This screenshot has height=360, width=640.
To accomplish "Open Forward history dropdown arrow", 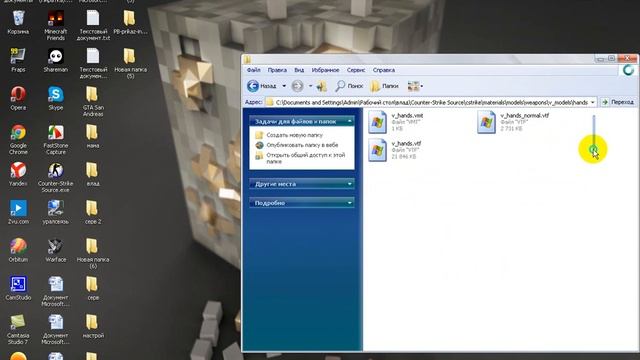I will point(310,86).
